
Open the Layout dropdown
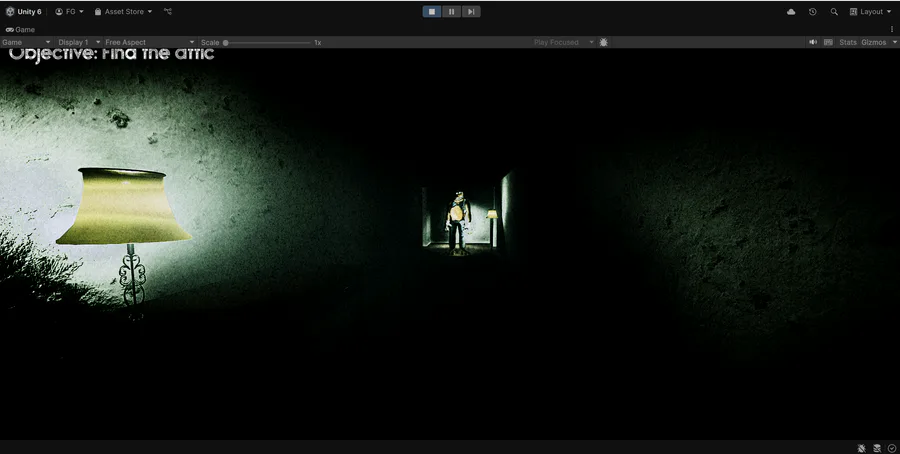(x=870, y=11)
